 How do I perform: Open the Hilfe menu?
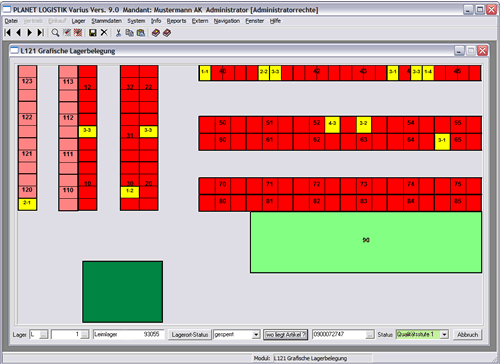[275, 21]
